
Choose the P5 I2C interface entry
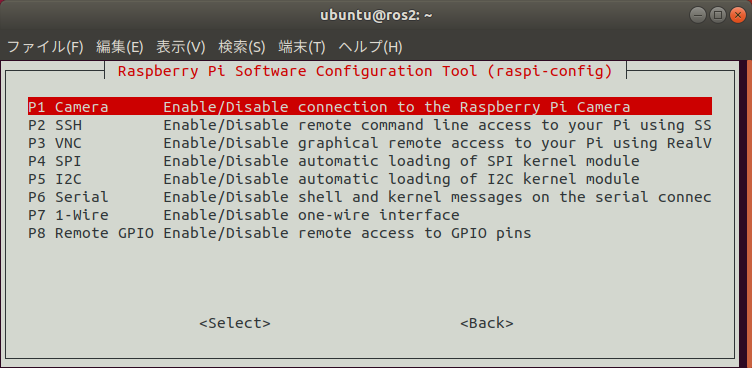pyautogui.click(x=370, y=179)
